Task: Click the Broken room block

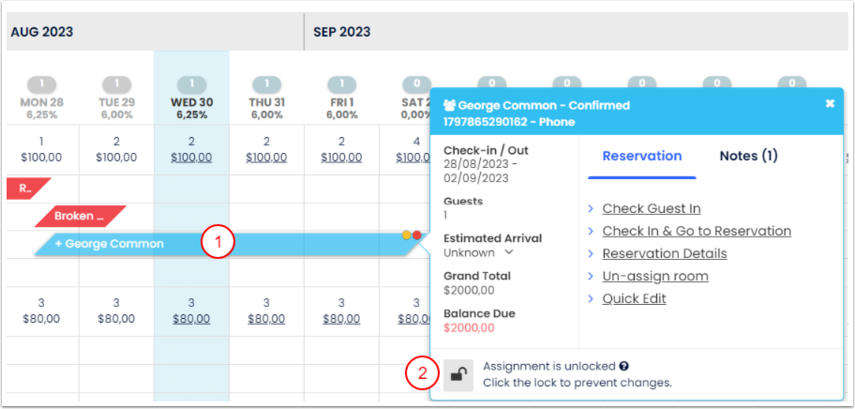Action: pyautogui.click(x=80, y=215)
